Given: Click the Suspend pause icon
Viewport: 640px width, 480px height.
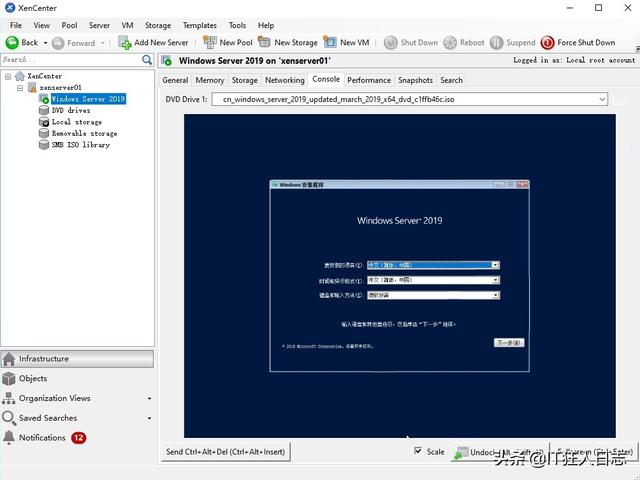Looking at the screenshot, I should pyautogui.click(x=496, y=43).
